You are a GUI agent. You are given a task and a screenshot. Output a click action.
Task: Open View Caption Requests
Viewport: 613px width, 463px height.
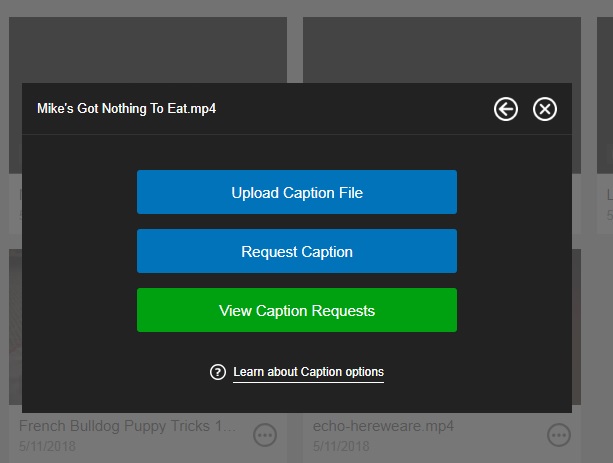pos(297,310)
